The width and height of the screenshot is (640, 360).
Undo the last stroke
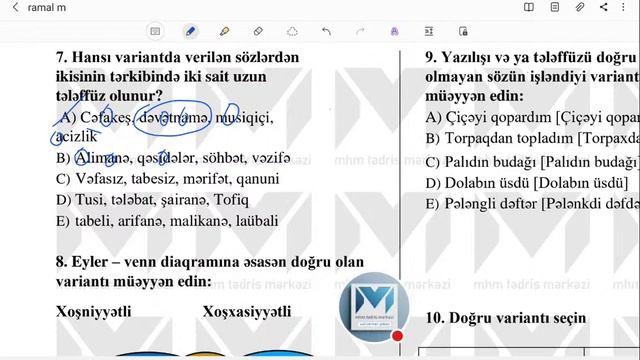pyautogui.click(x=326, y=31)
